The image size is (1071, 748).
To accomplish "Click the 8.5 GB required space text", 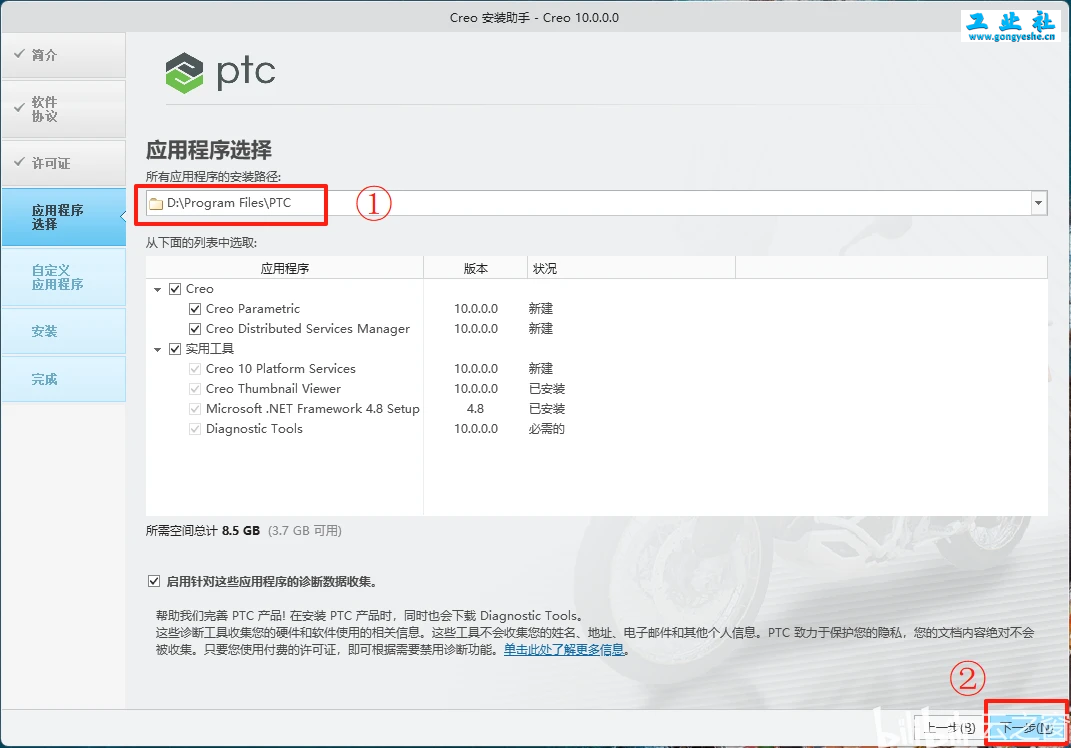I will (x=241, y=531).
